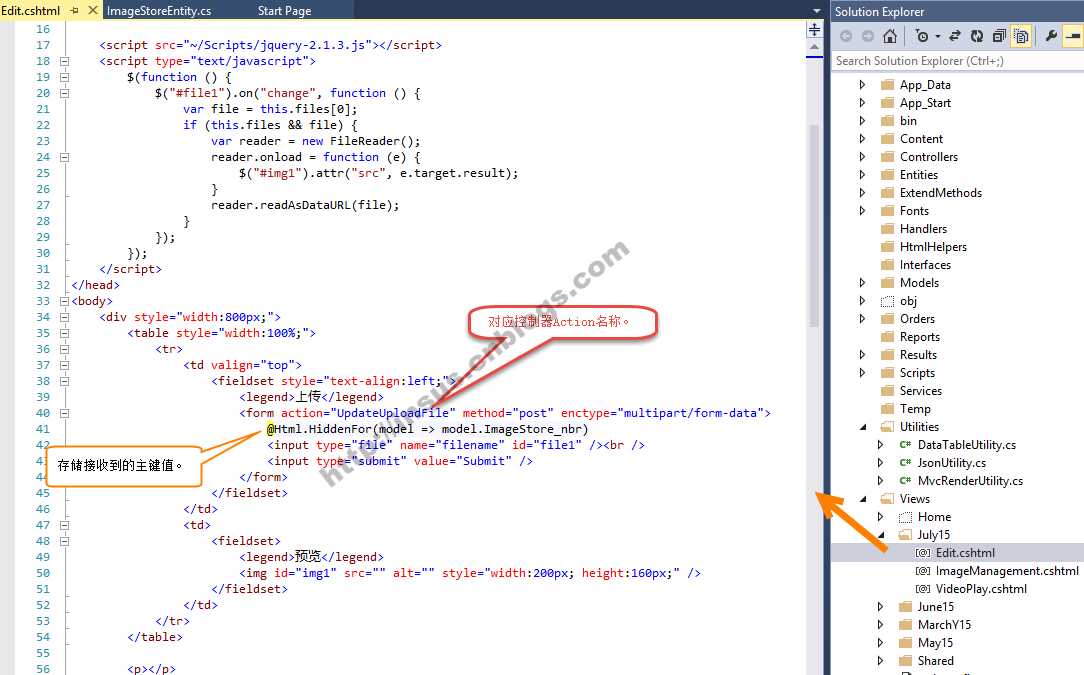Close the Edit.cshtml tab
This screenshot has height=675, width=1084.
(x=93, y=10)
